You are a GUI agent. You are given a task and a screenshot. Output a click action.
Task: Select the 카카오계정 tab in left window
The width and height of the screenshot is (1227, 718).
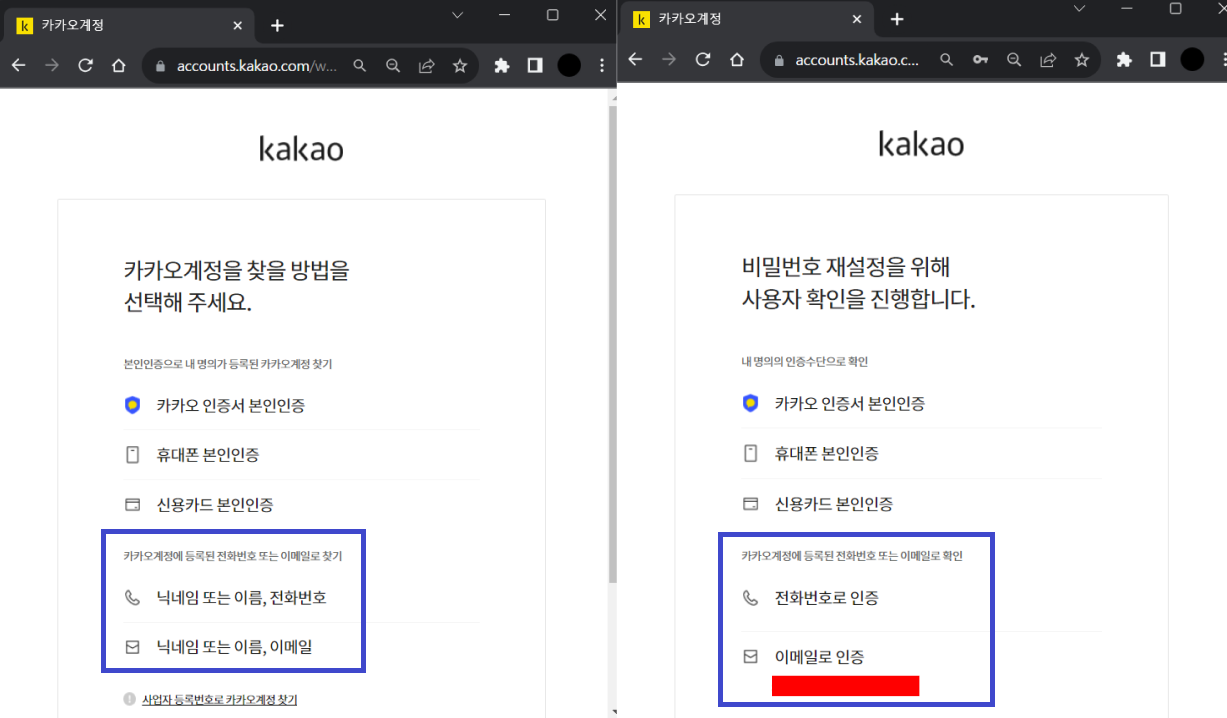(130, 25)
